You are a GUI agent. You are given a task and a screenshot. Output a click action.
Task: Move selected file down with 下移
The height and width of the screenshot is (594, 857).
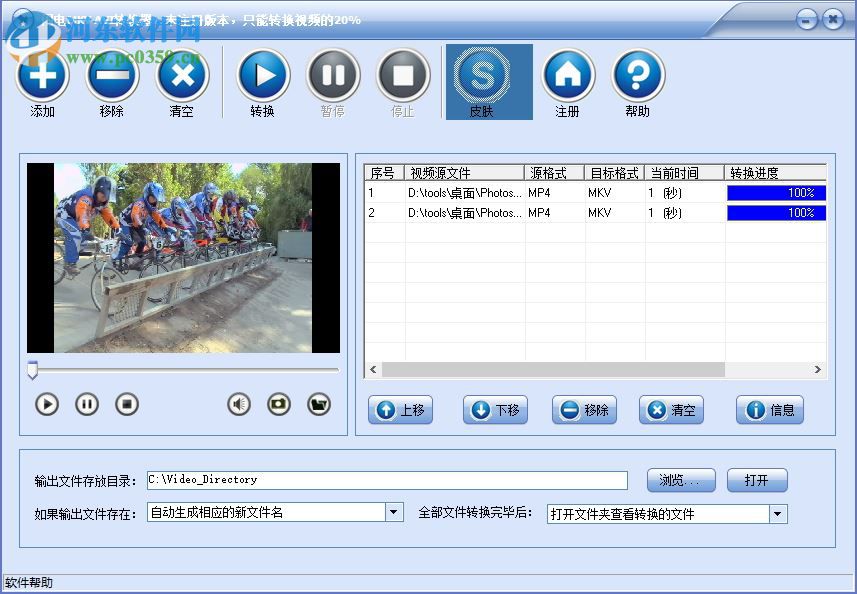point(494,410)
